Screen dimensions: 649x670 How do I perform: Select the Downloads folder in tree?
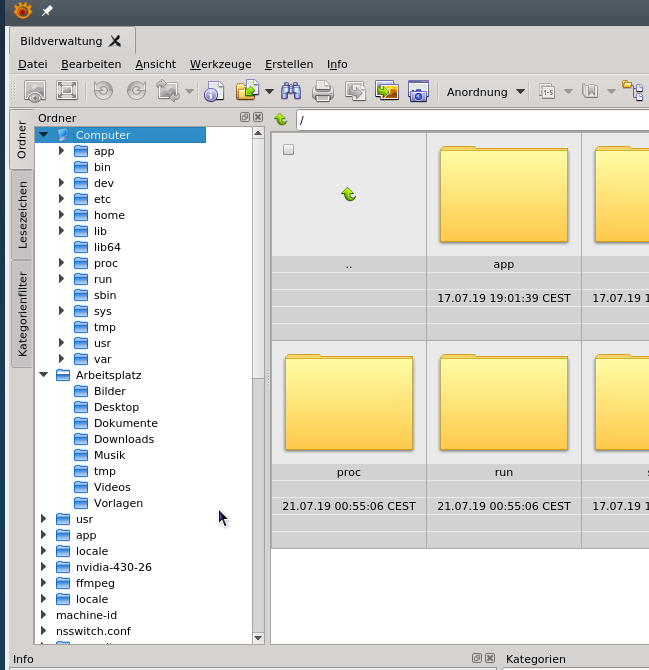click(123, 439)
